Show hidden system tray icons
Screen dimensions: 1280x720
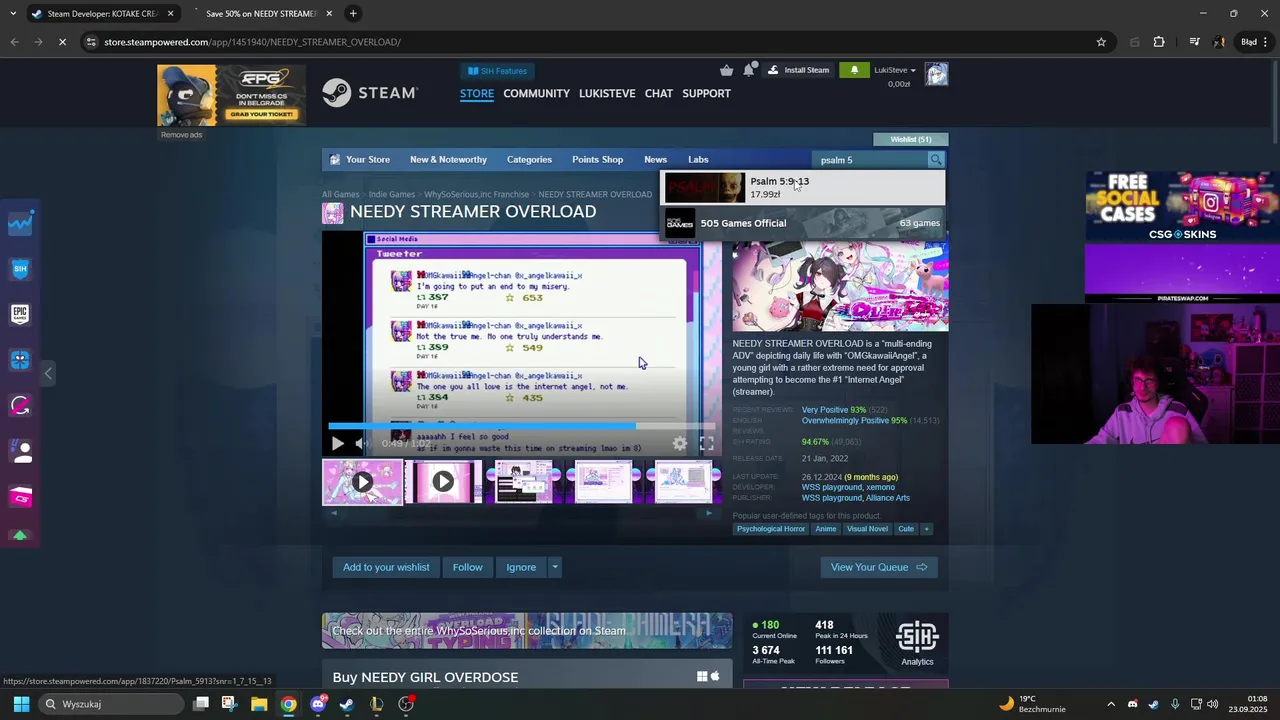coord(1110,704)
